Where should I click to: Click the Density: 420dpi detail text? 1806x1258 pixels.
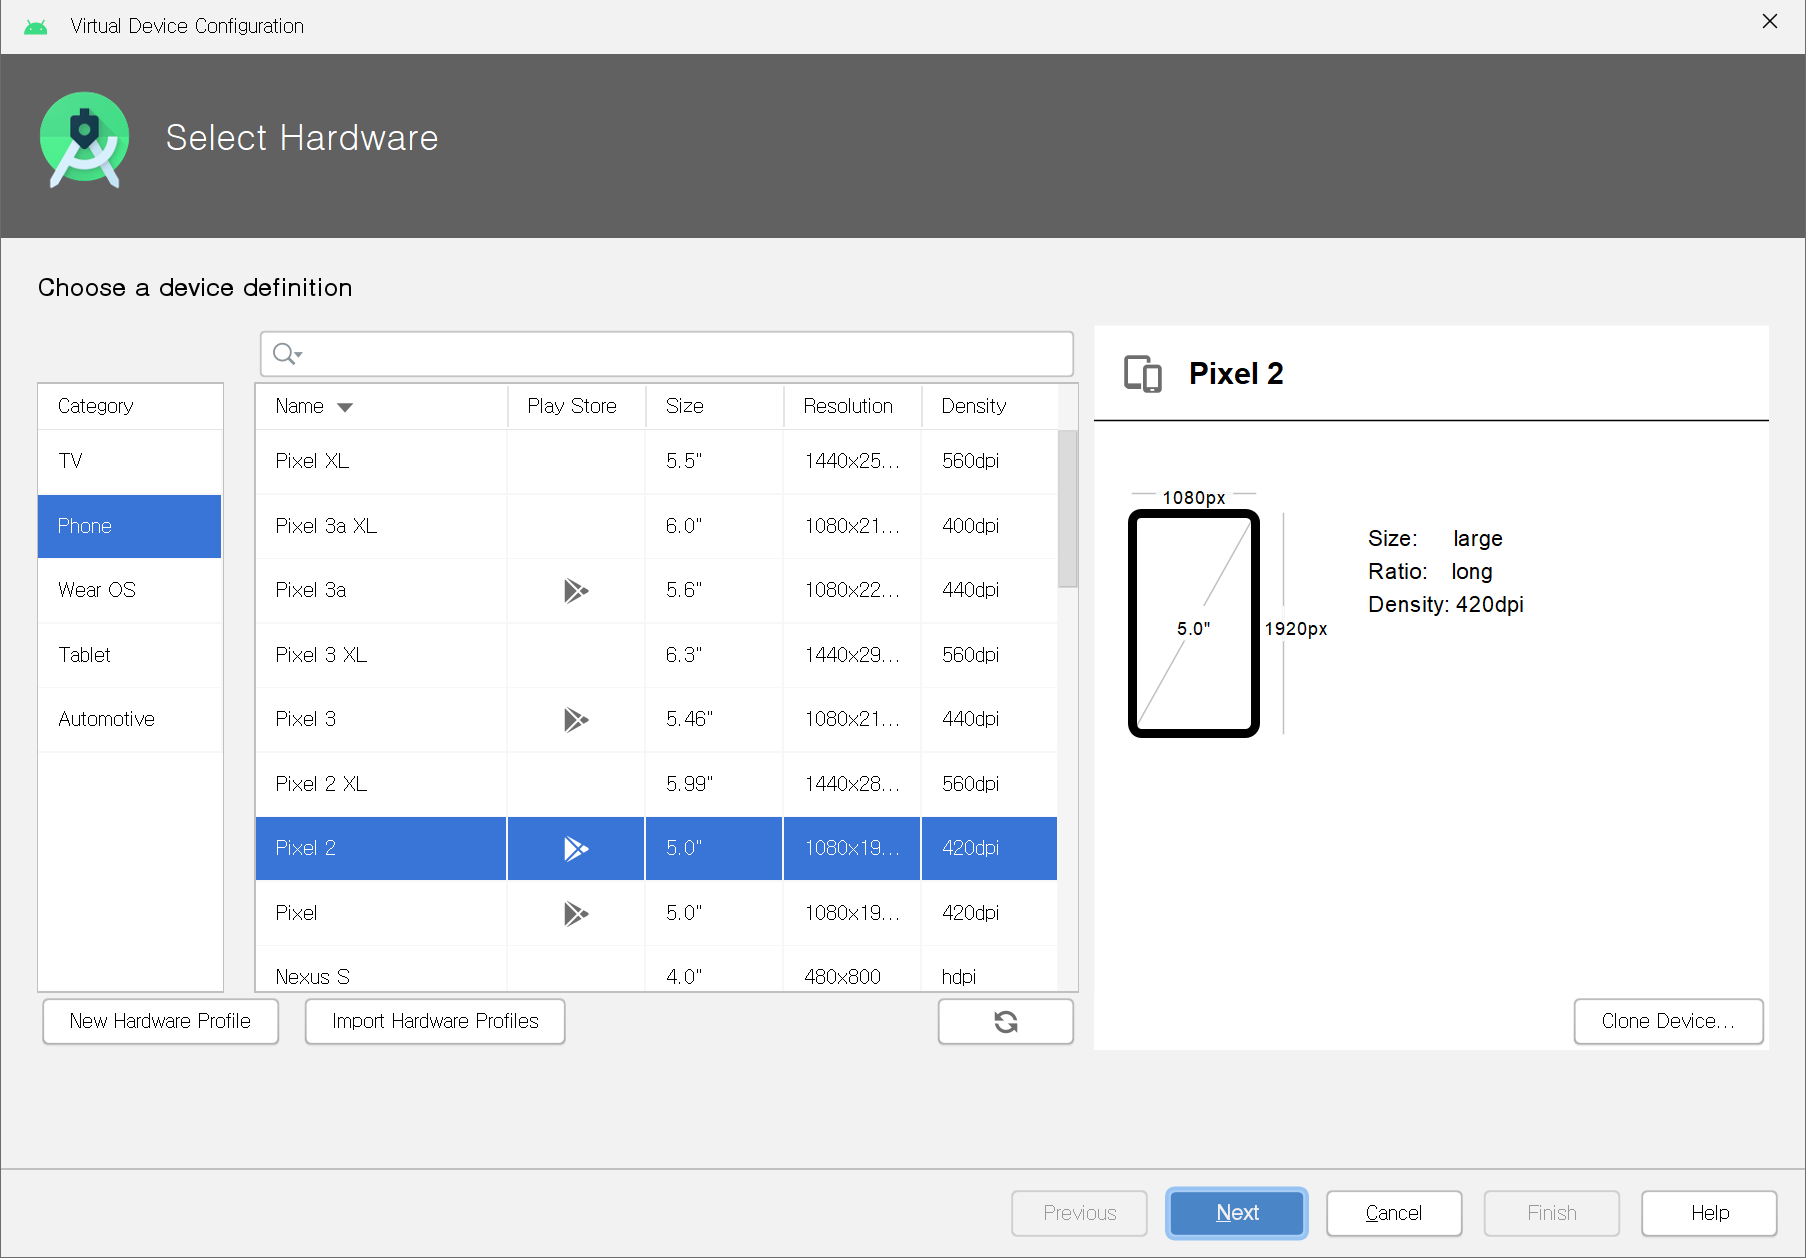1446,605
